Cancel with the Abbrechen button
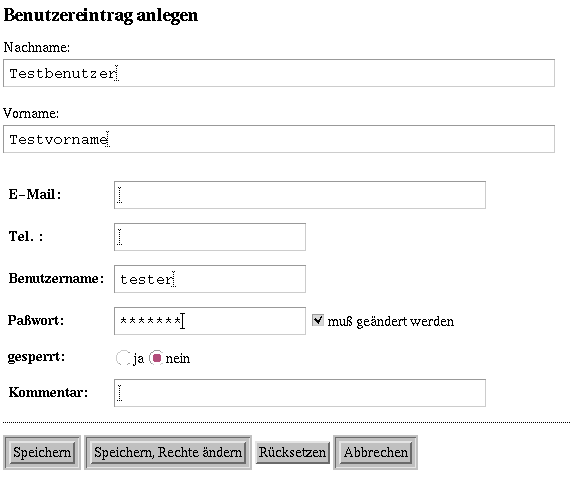 376,453
